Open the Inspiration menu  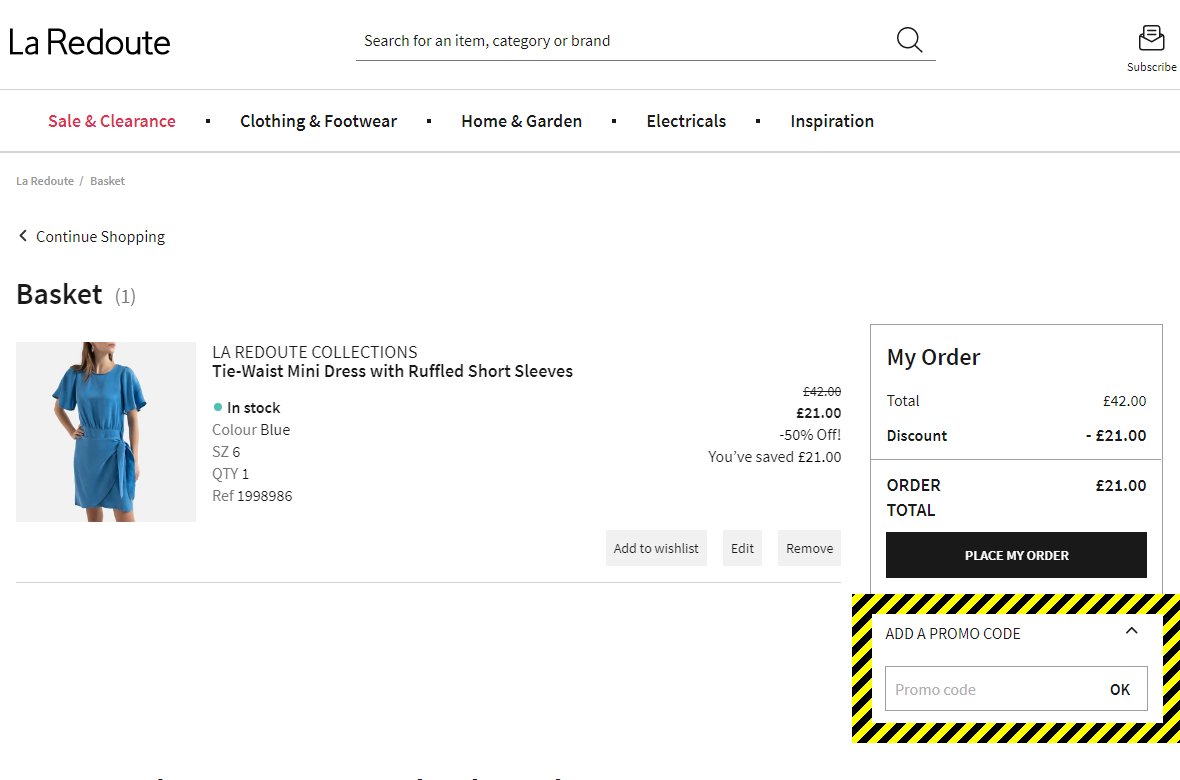tap(832, 121)
